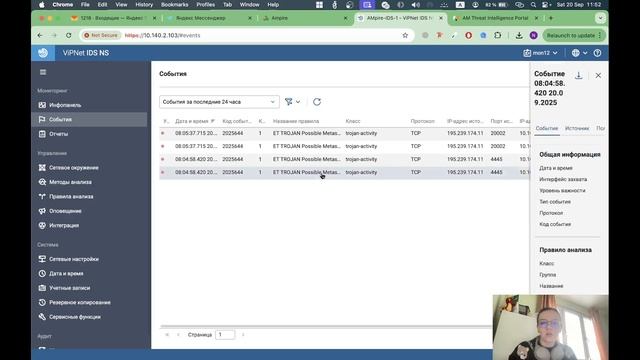Viewport: 640px width, 360px height.
Task: Open a new browser tab
Action: [551, 18]
